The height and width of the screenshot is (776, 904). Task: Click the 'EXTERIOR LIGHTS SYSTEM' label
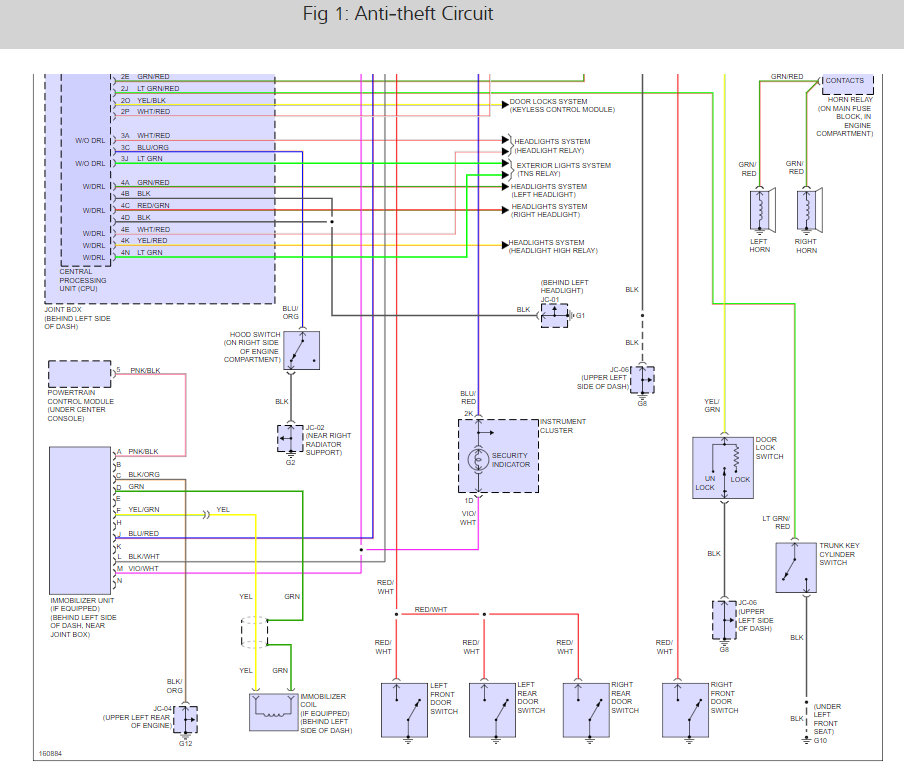click(563, 165)
